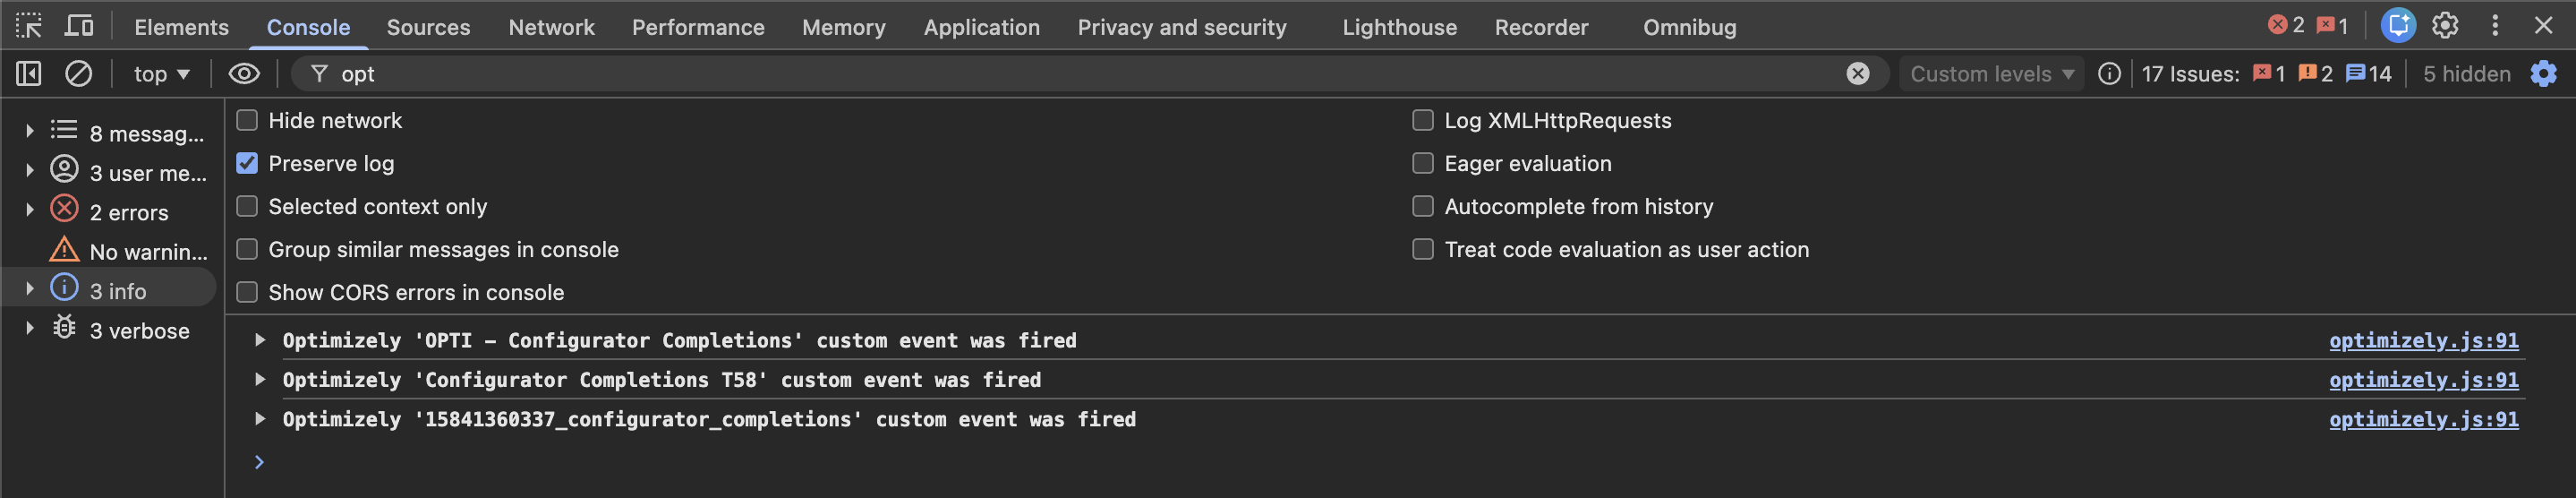Clear the filter text with X icon
The image size is (2576, 498).
click(x=1857, y=74)
